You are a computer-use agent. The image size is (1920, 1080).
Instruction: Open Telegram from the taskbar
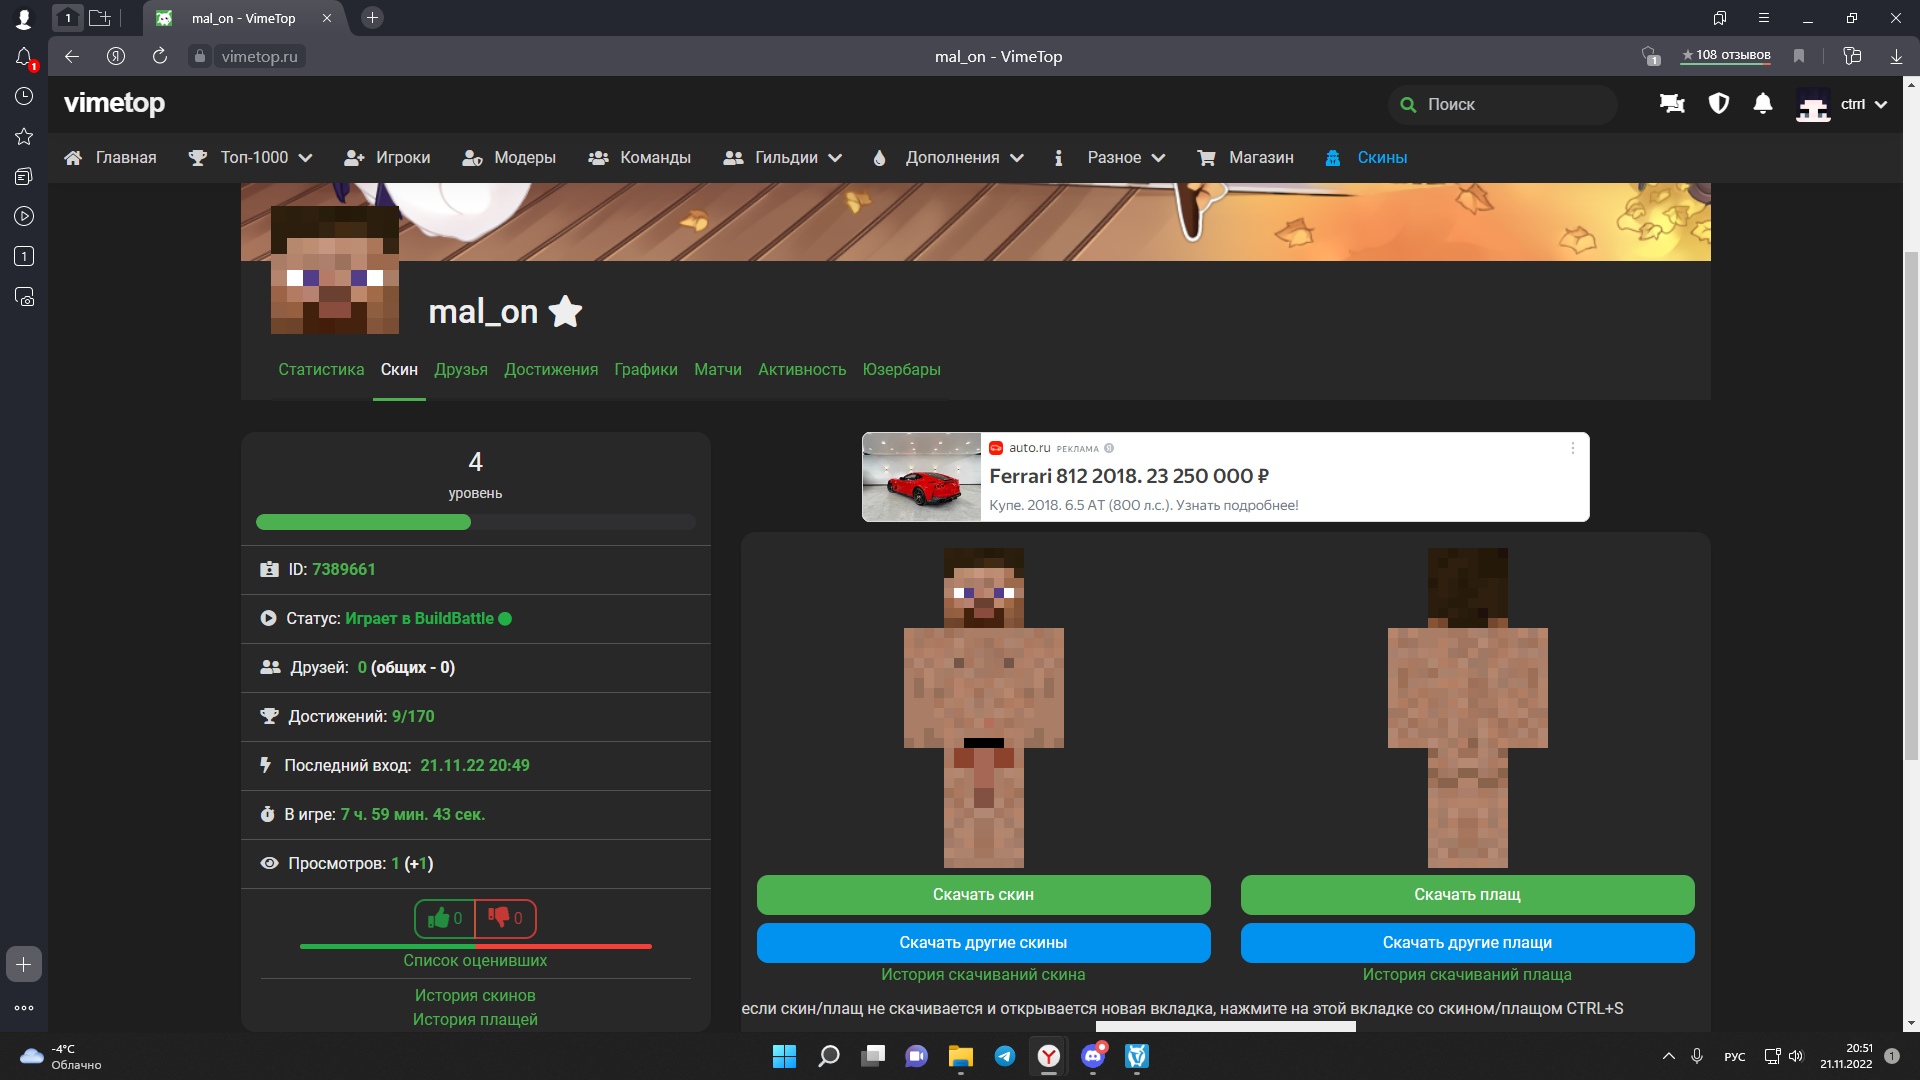click(x=1004, y=1056)
